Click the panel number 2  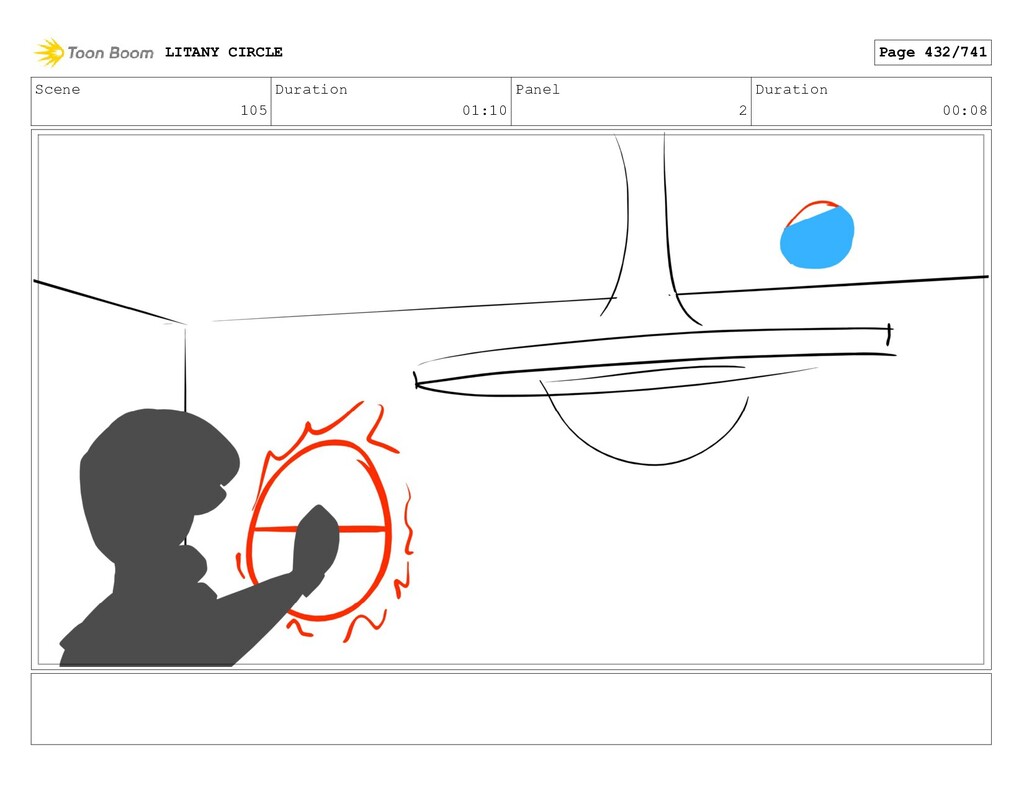click(743, 110)
